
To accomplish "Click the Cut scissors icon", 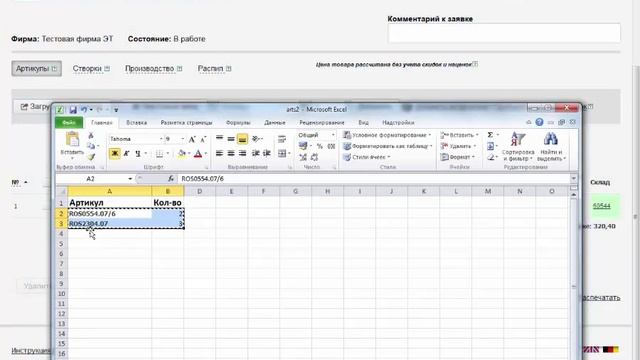I will coord(91,136).
